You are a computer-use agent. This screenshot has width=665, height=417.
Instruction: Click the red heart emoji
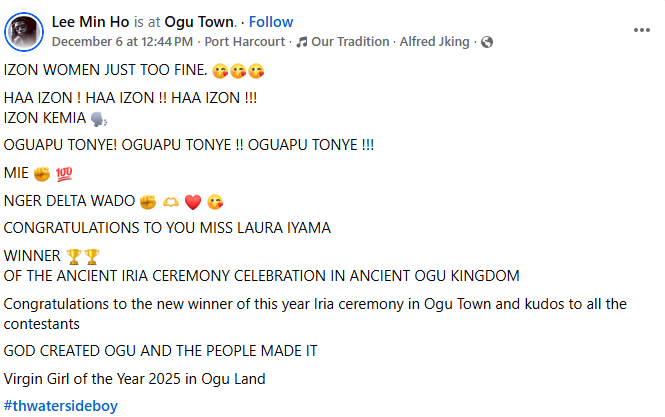(194, 200)
